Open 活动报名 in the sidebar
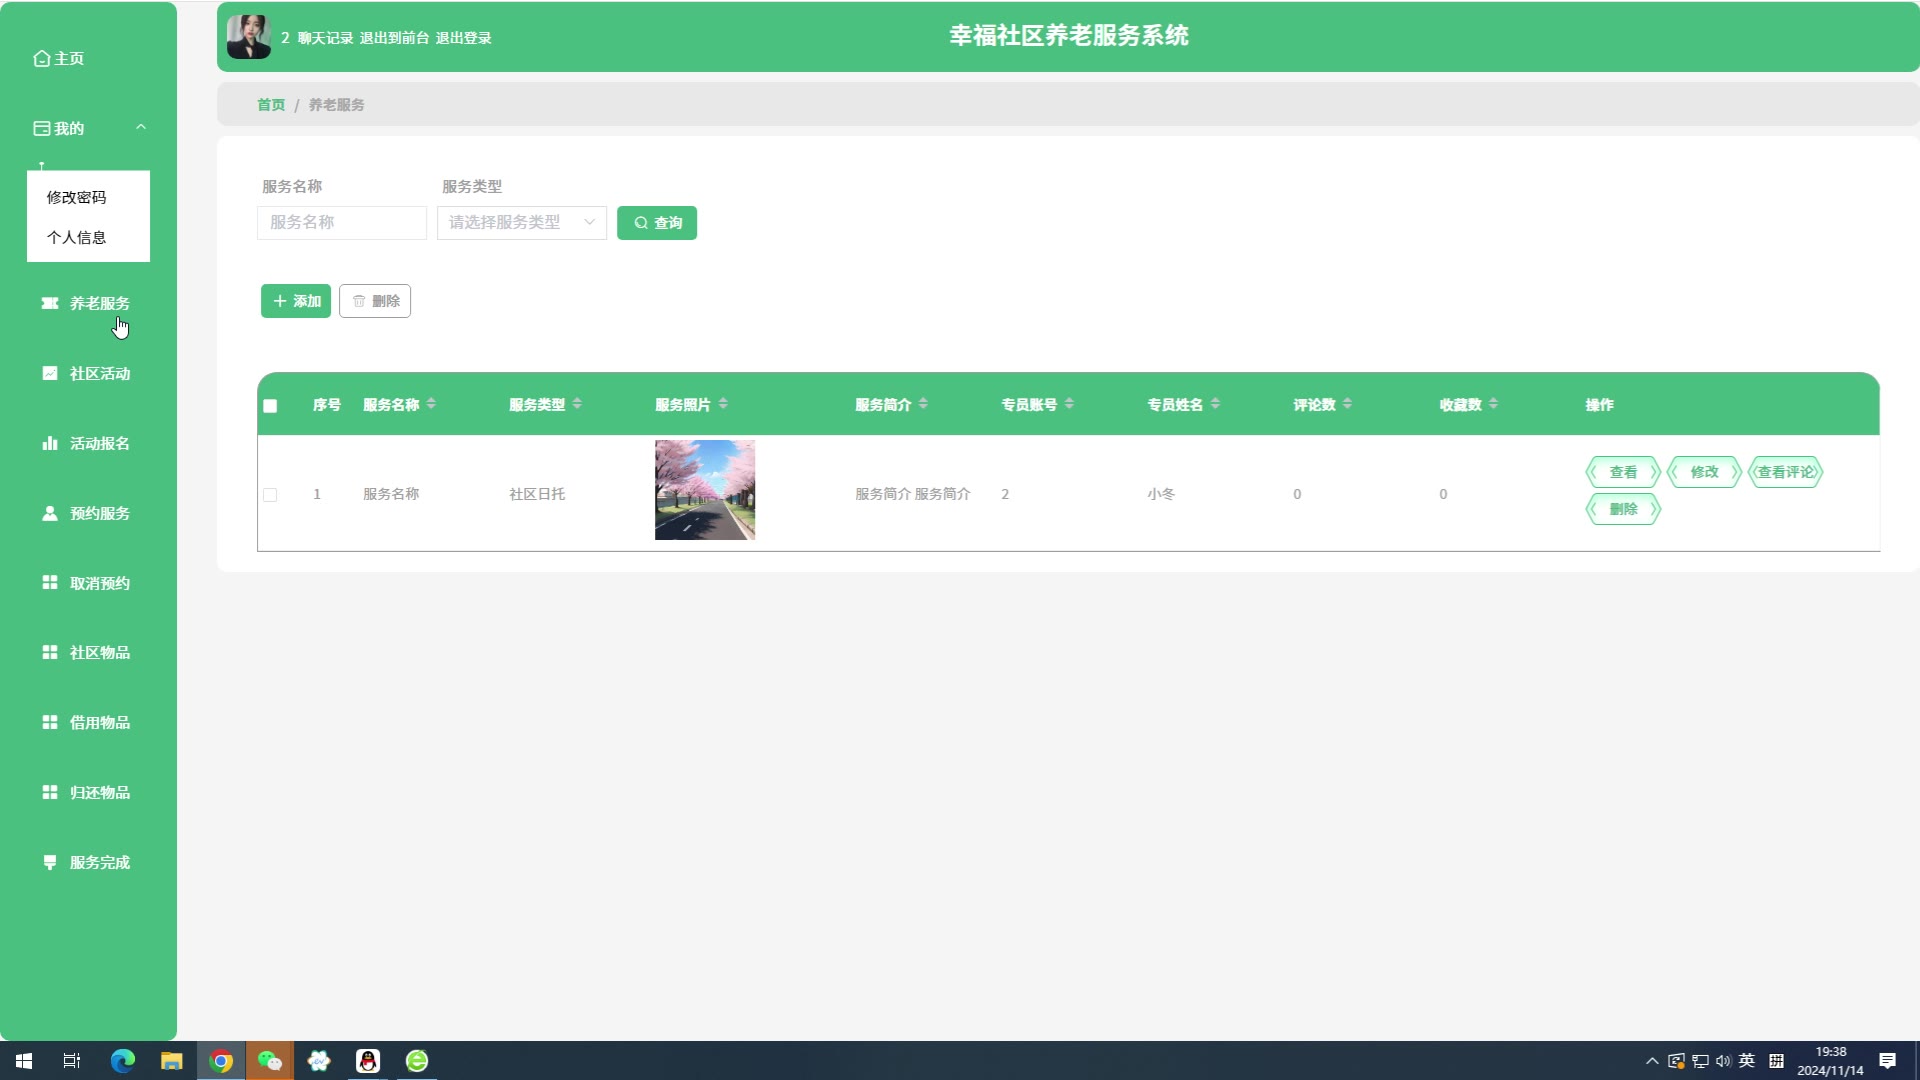 pyautogui.click(x=99, y=443)
